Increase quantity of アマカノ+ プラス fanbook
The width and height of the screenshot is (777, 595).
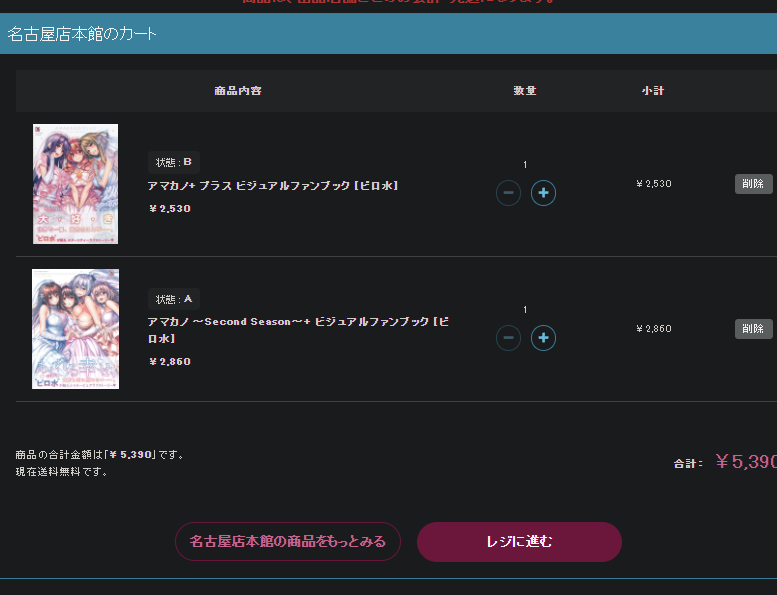point(543,193)
